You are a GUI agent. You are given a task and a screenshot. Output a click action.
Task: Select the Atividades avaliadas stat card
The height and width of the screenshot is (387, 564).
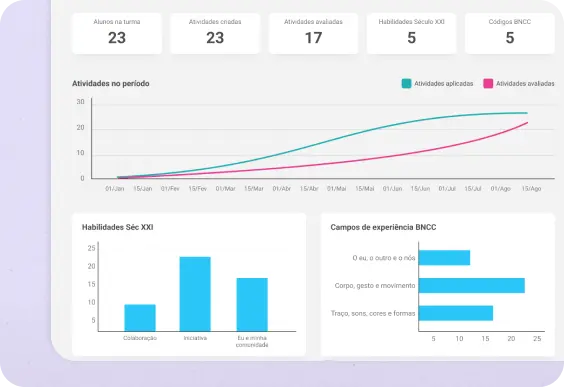[313, 33]
